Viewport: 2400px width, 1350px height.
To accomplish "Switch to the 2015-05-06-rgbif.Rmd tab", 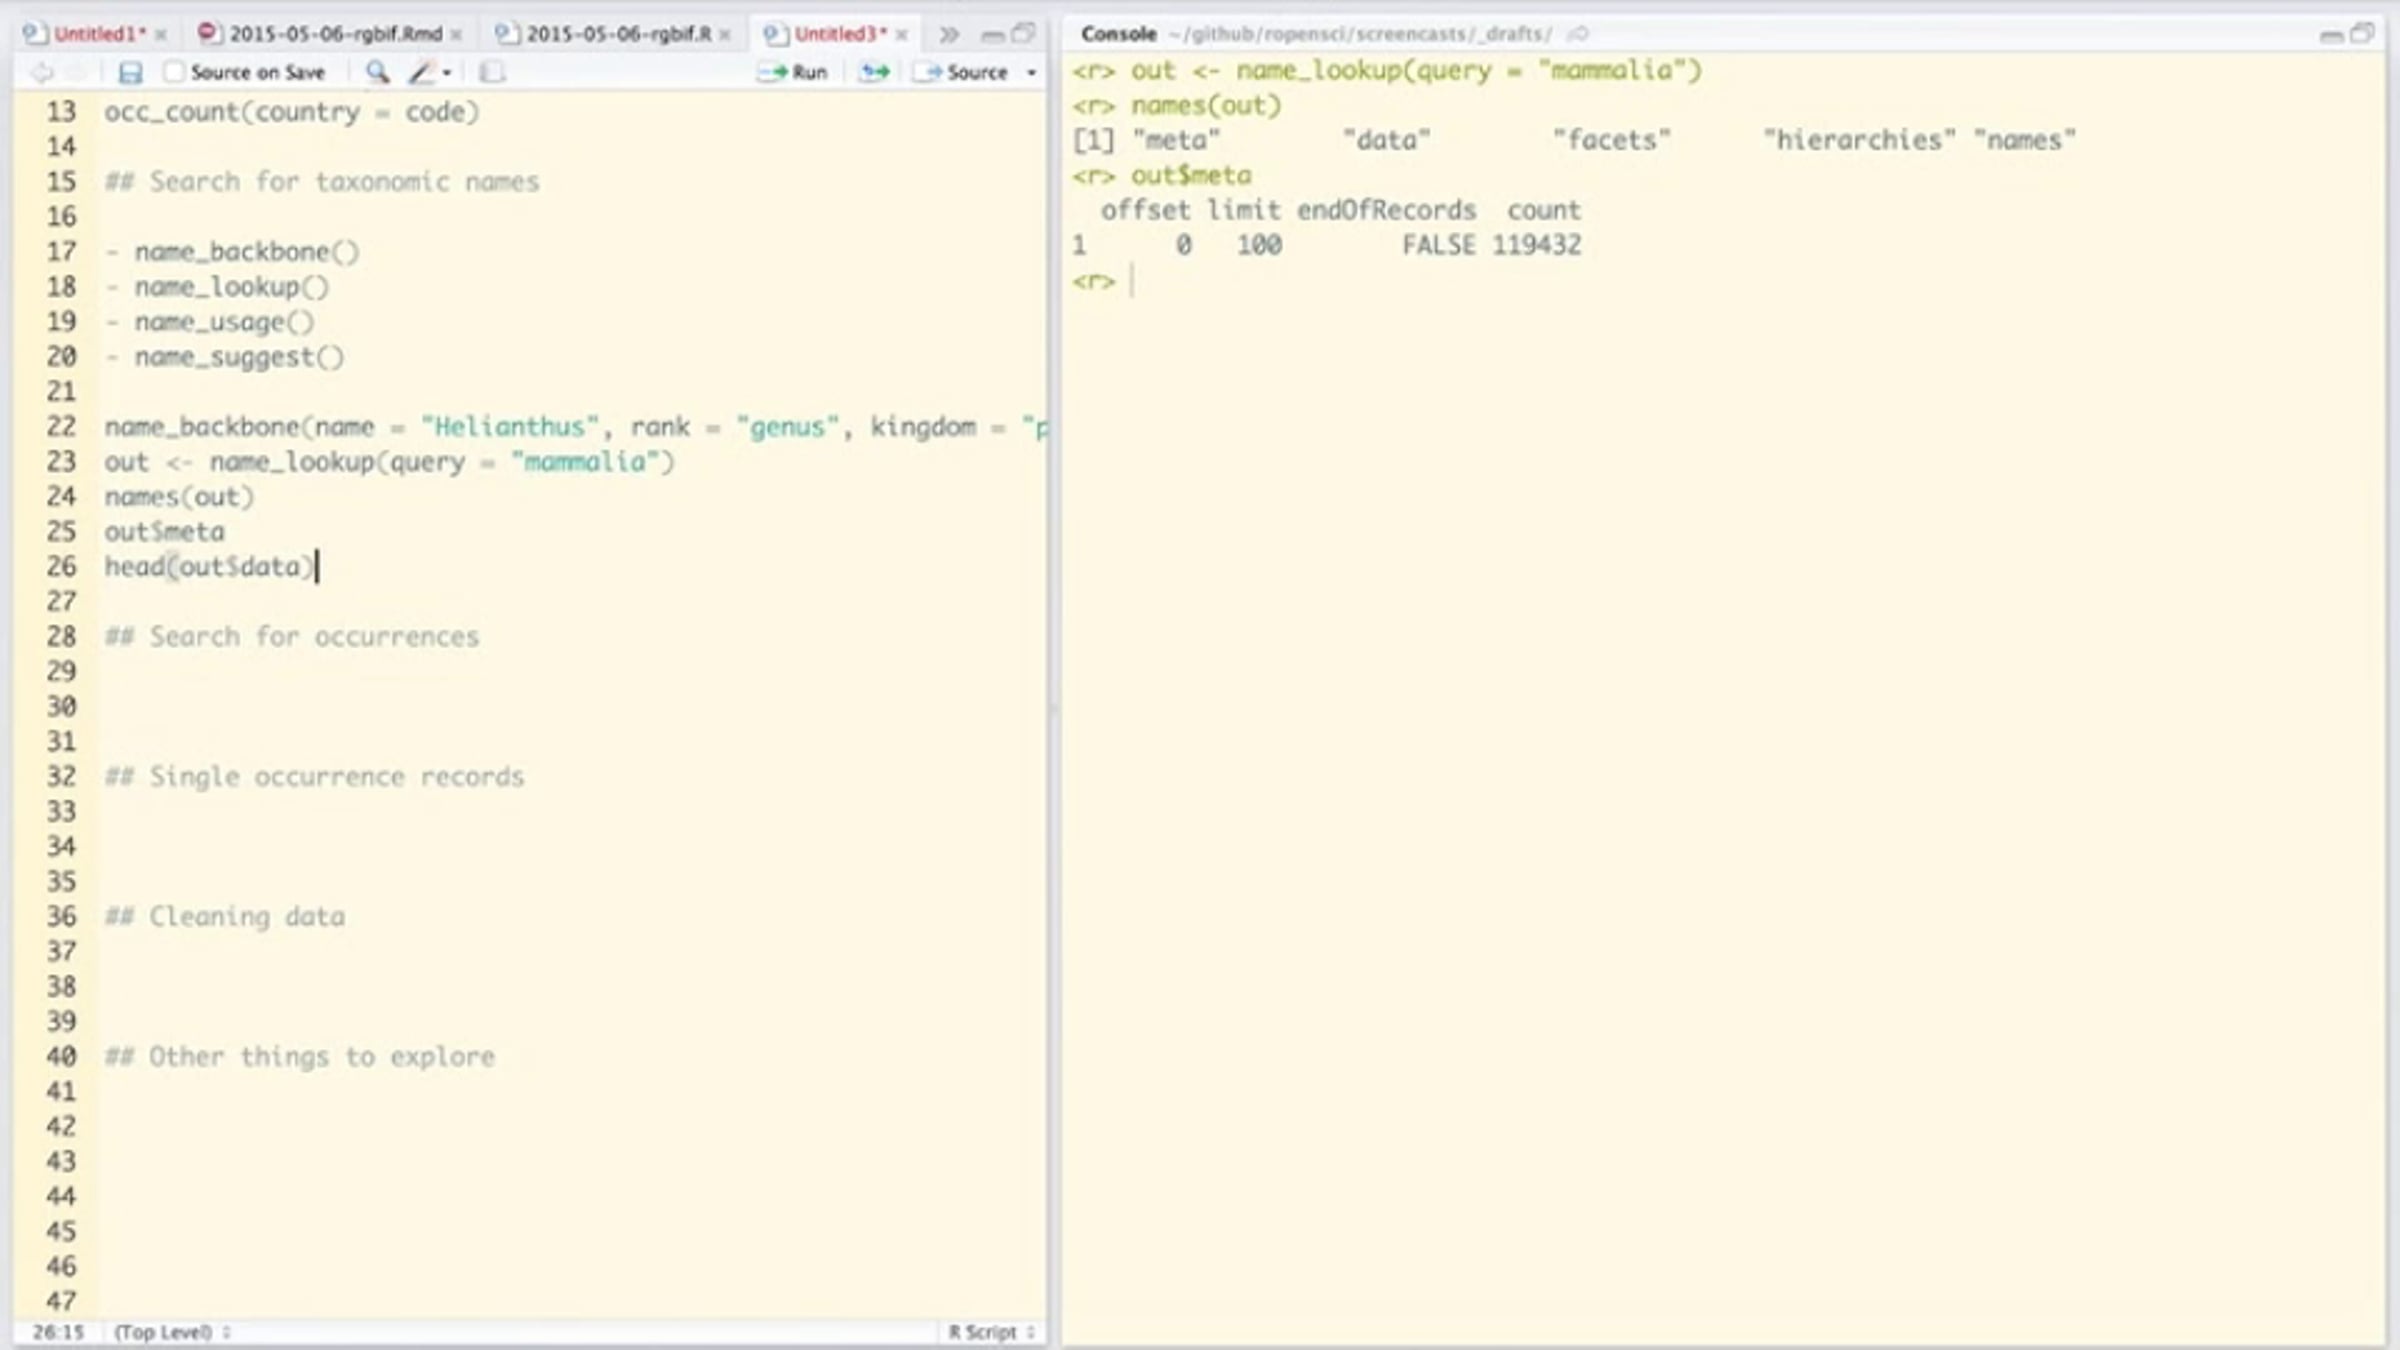I will (335, 34).
